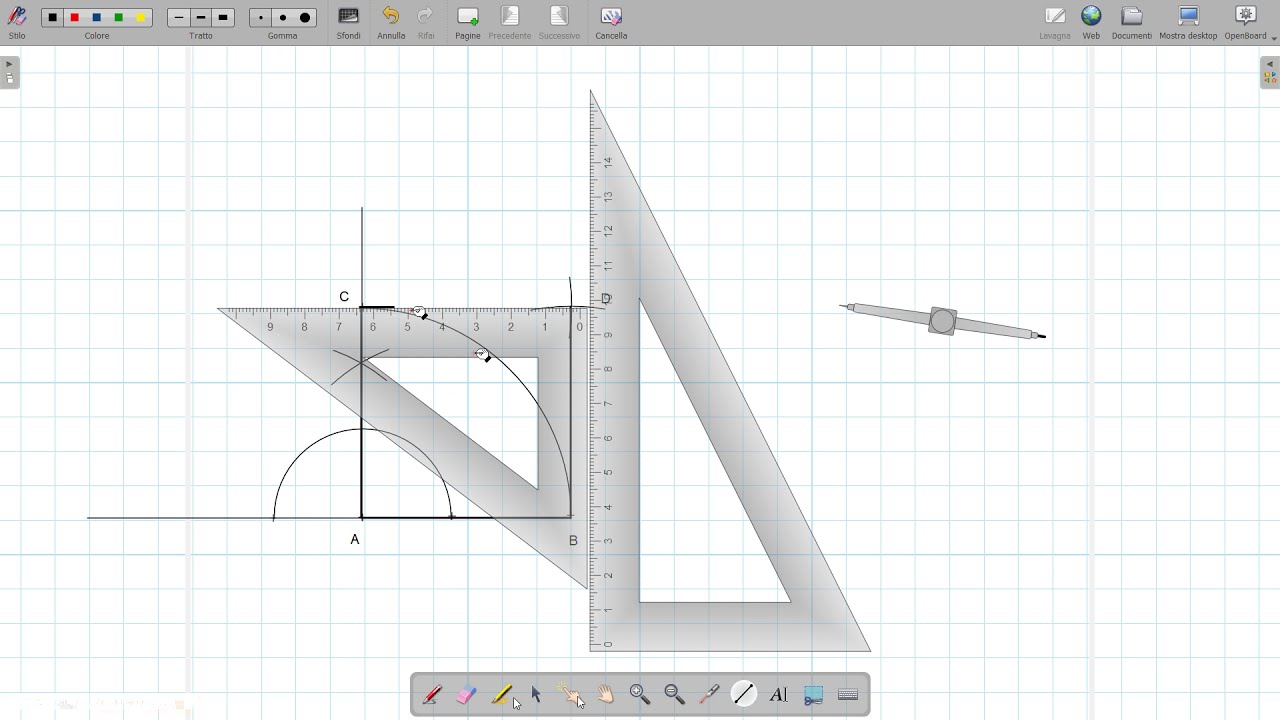Expand the left page thumbnails panel
The width and height of the screenshot is (1280, 720).
point(10,73)
